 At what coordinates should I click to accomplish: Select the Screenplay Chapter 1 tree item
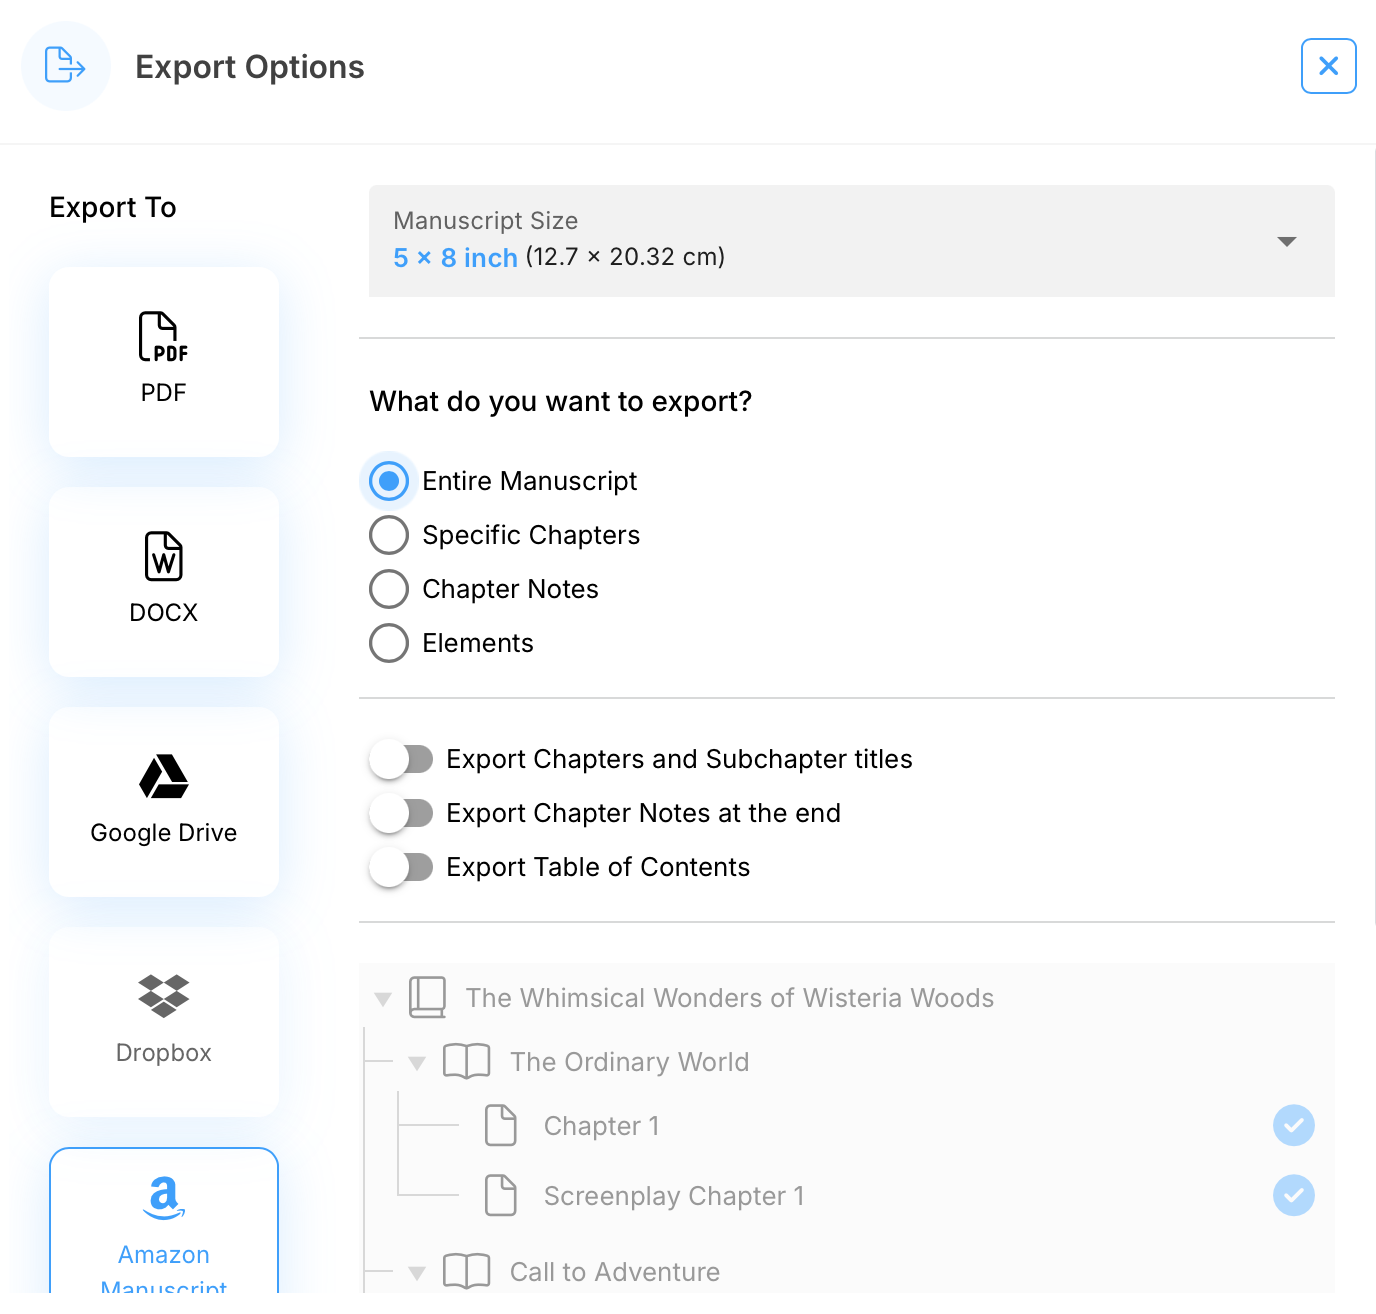[x=673, y=1196]
